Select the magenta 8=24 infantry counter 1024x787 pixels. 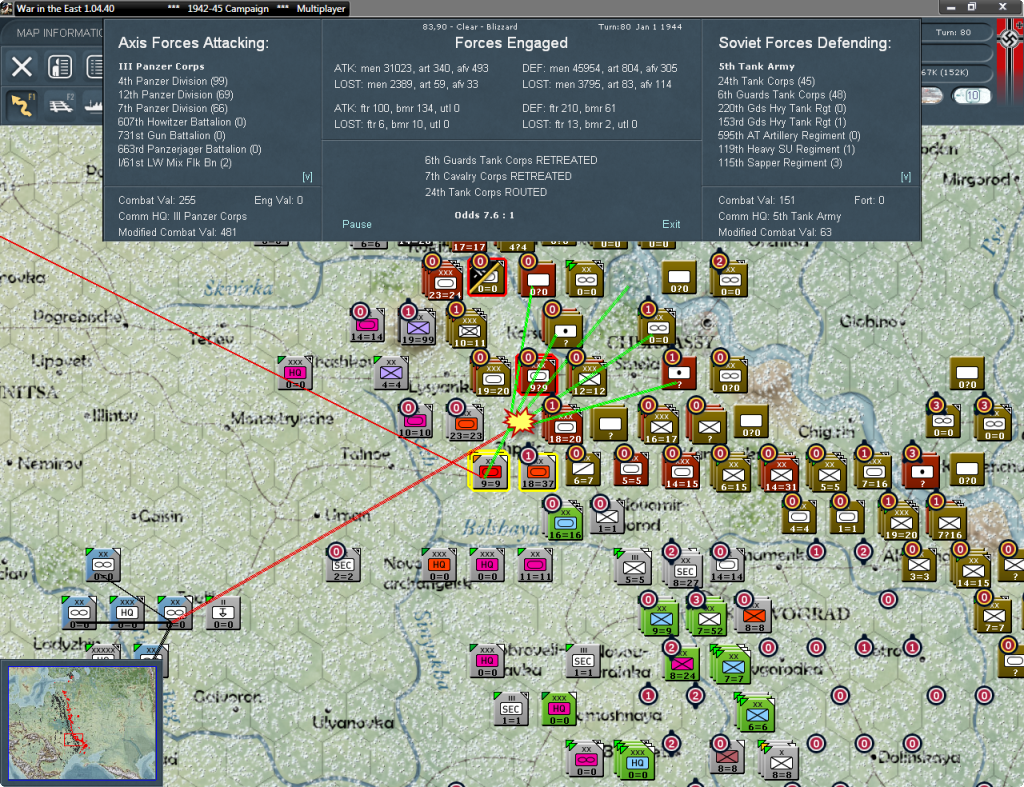coord(682,664)
